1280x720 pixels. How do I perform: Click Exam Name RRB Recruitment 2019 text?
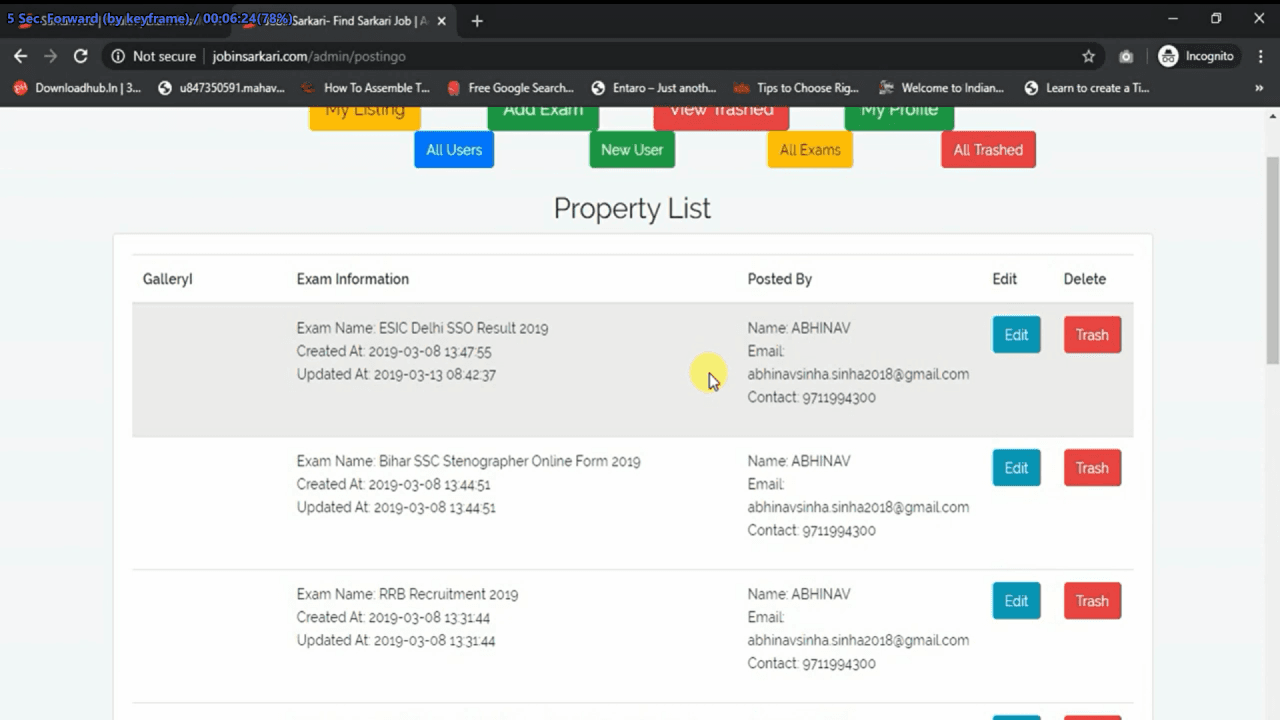[x=407, y=594]
